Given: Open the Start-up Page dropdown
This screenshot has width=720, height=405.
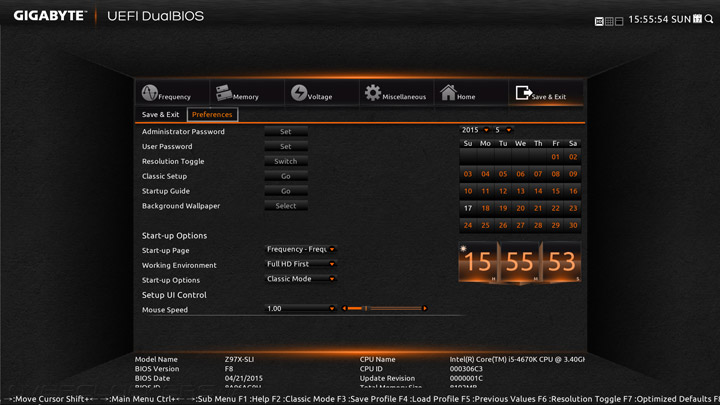Looking at the screenshot, I should click(301, 249).
